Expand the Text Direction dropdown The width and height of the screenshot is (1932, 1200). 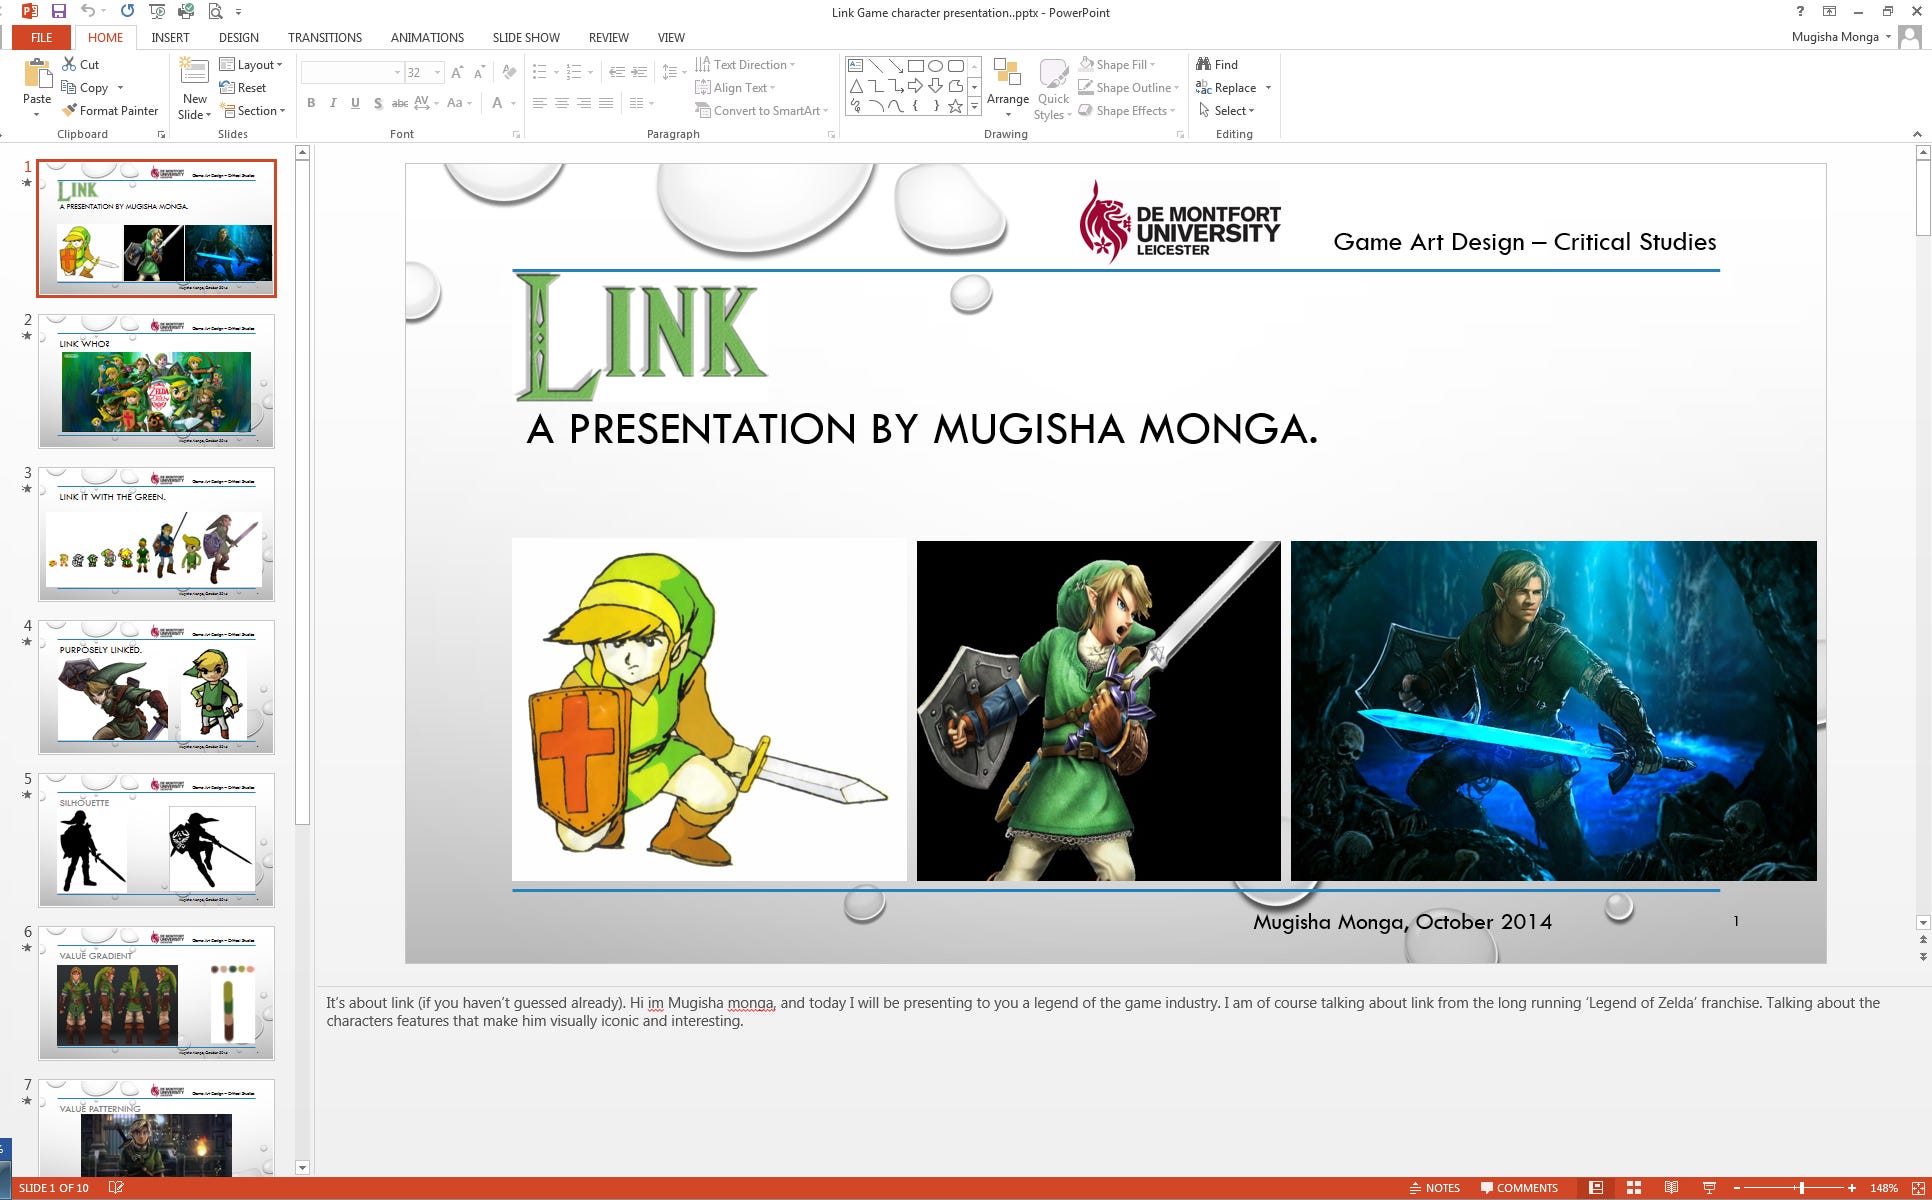click(x=745, y=64)
